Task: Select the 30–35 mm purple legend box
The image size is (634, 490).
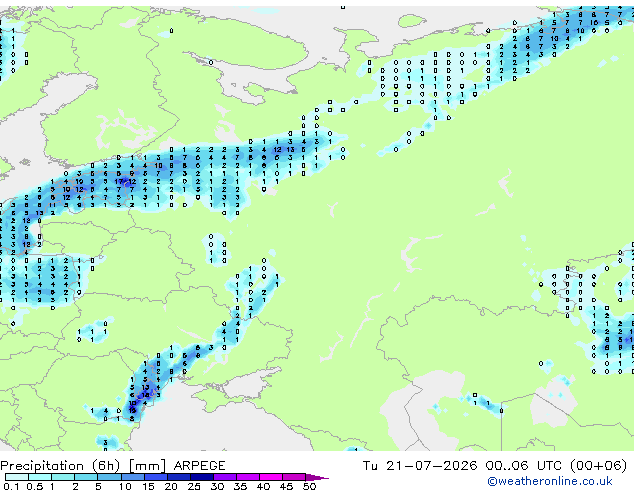Action: point(225,477)
